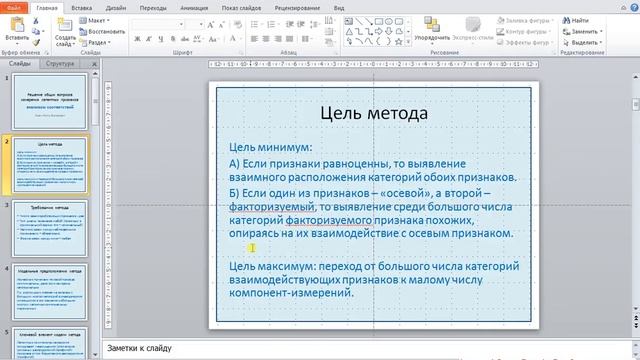Switch to Структура outline pane tab
This screenshot has width=640, height=360.
click(60, 64)
